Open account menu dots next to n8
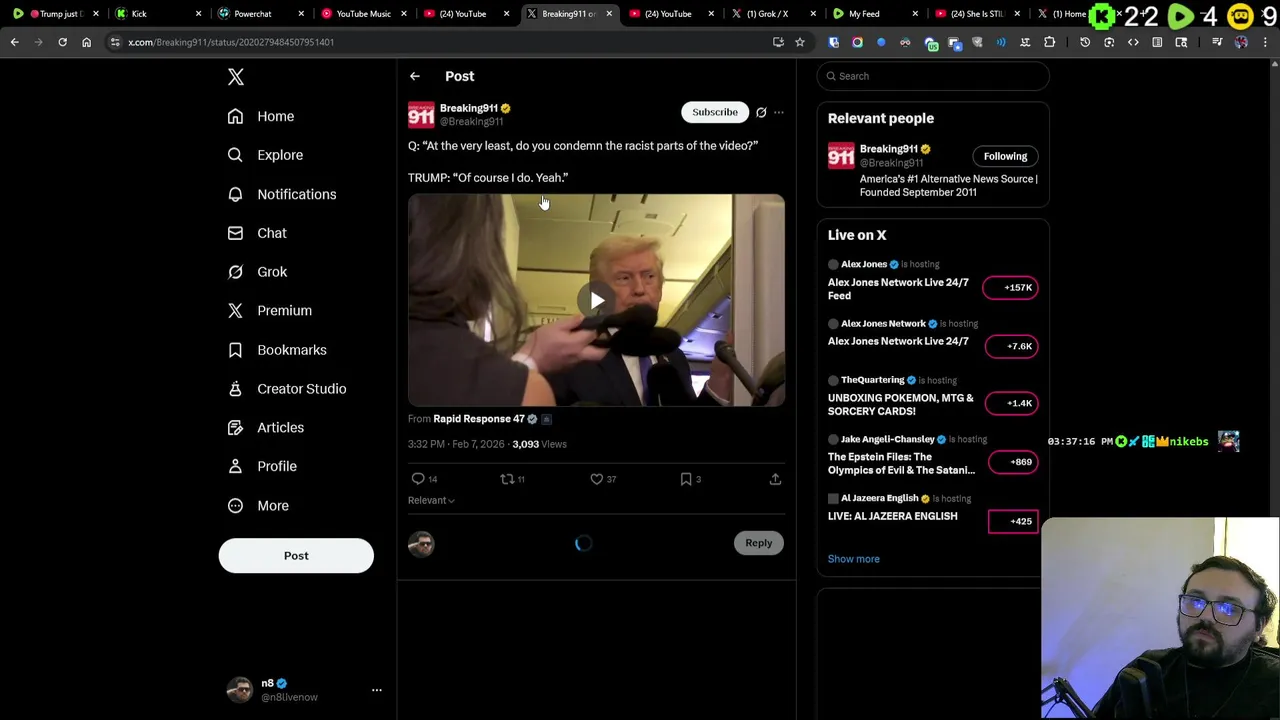1280x720 pixels. coord(377,690)
